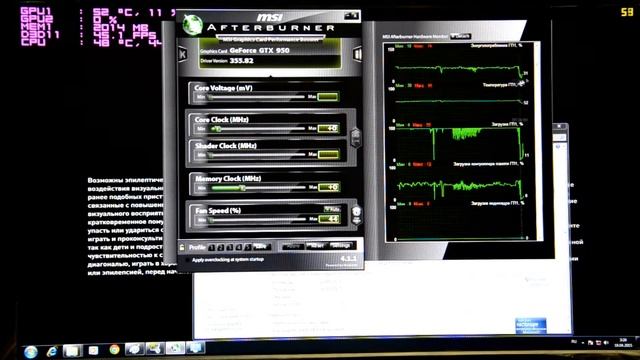Click the RU language indicator in tray
The height and width of the screenshot is (360, 640).
573,342
